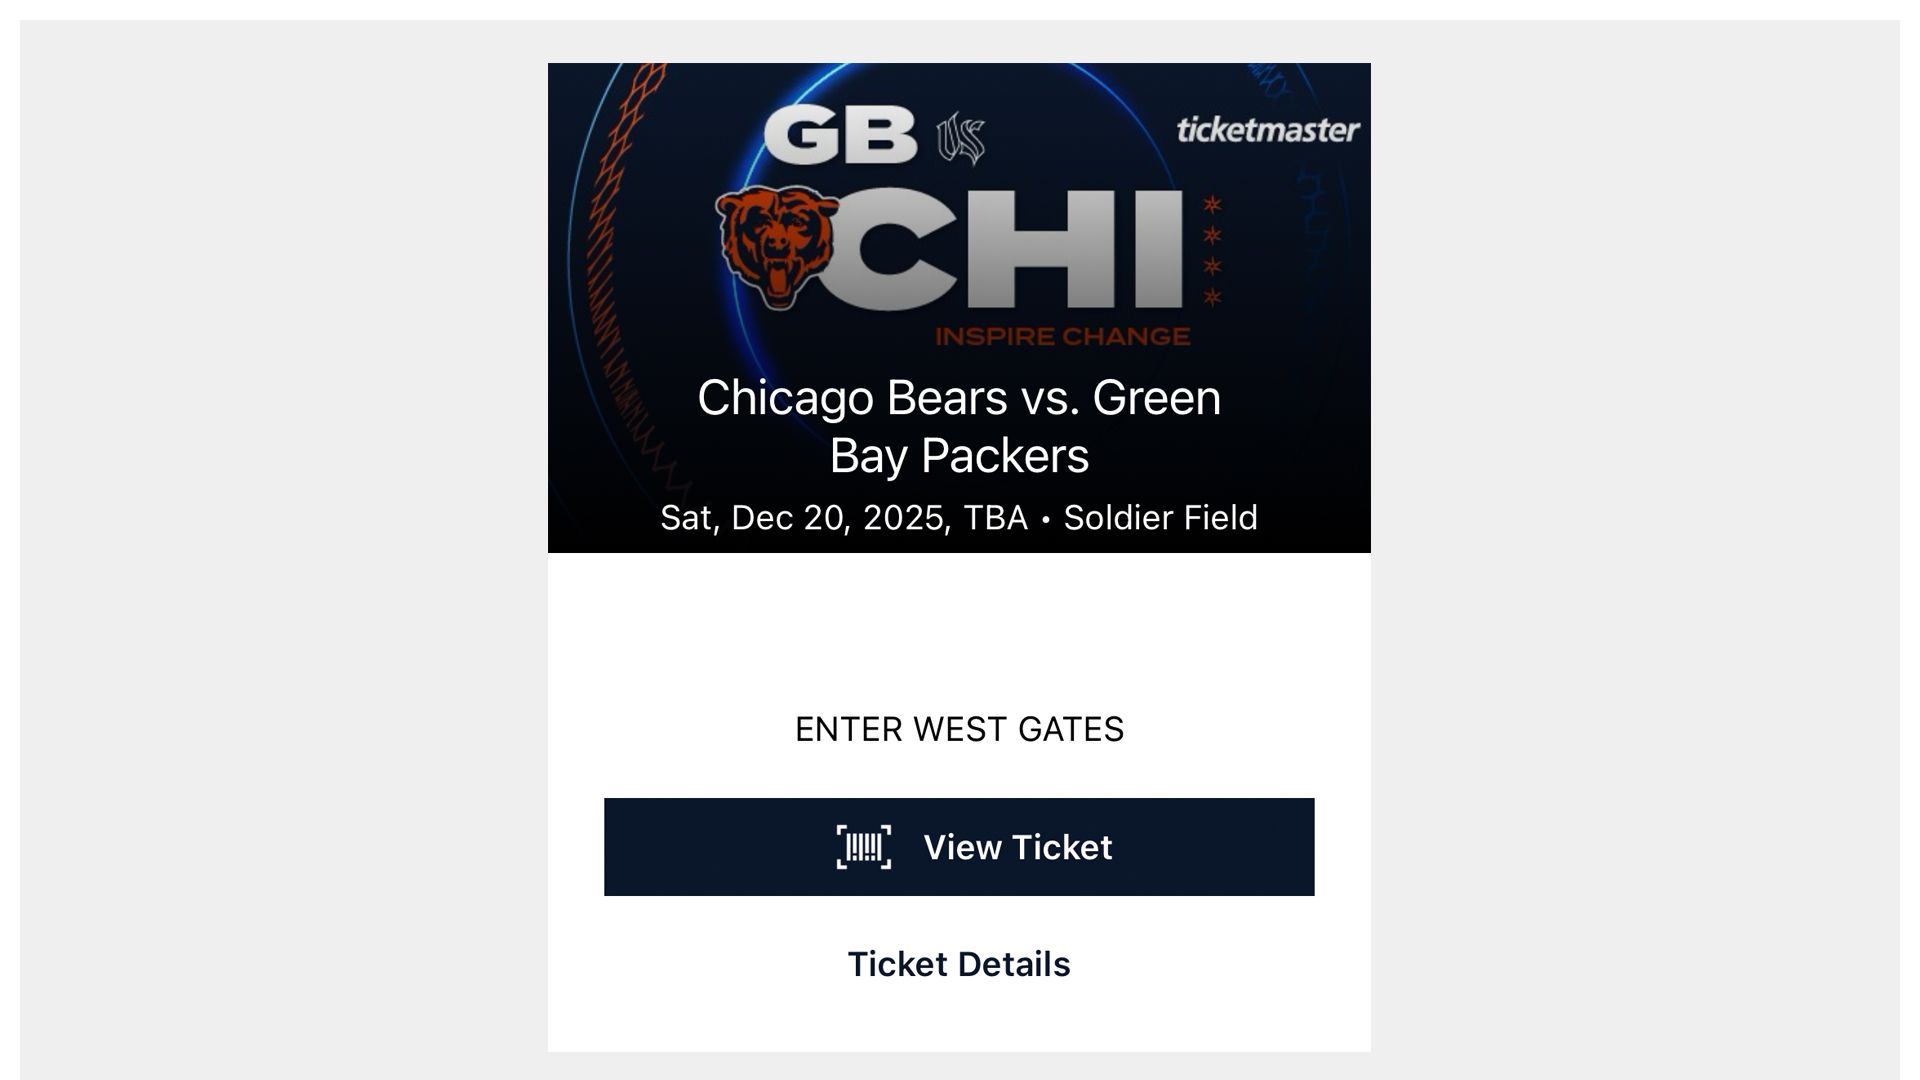The image size is (1920, 1080).
Task: Click the orange INSPIRE CHANGE text
Action: (1062, 337)
